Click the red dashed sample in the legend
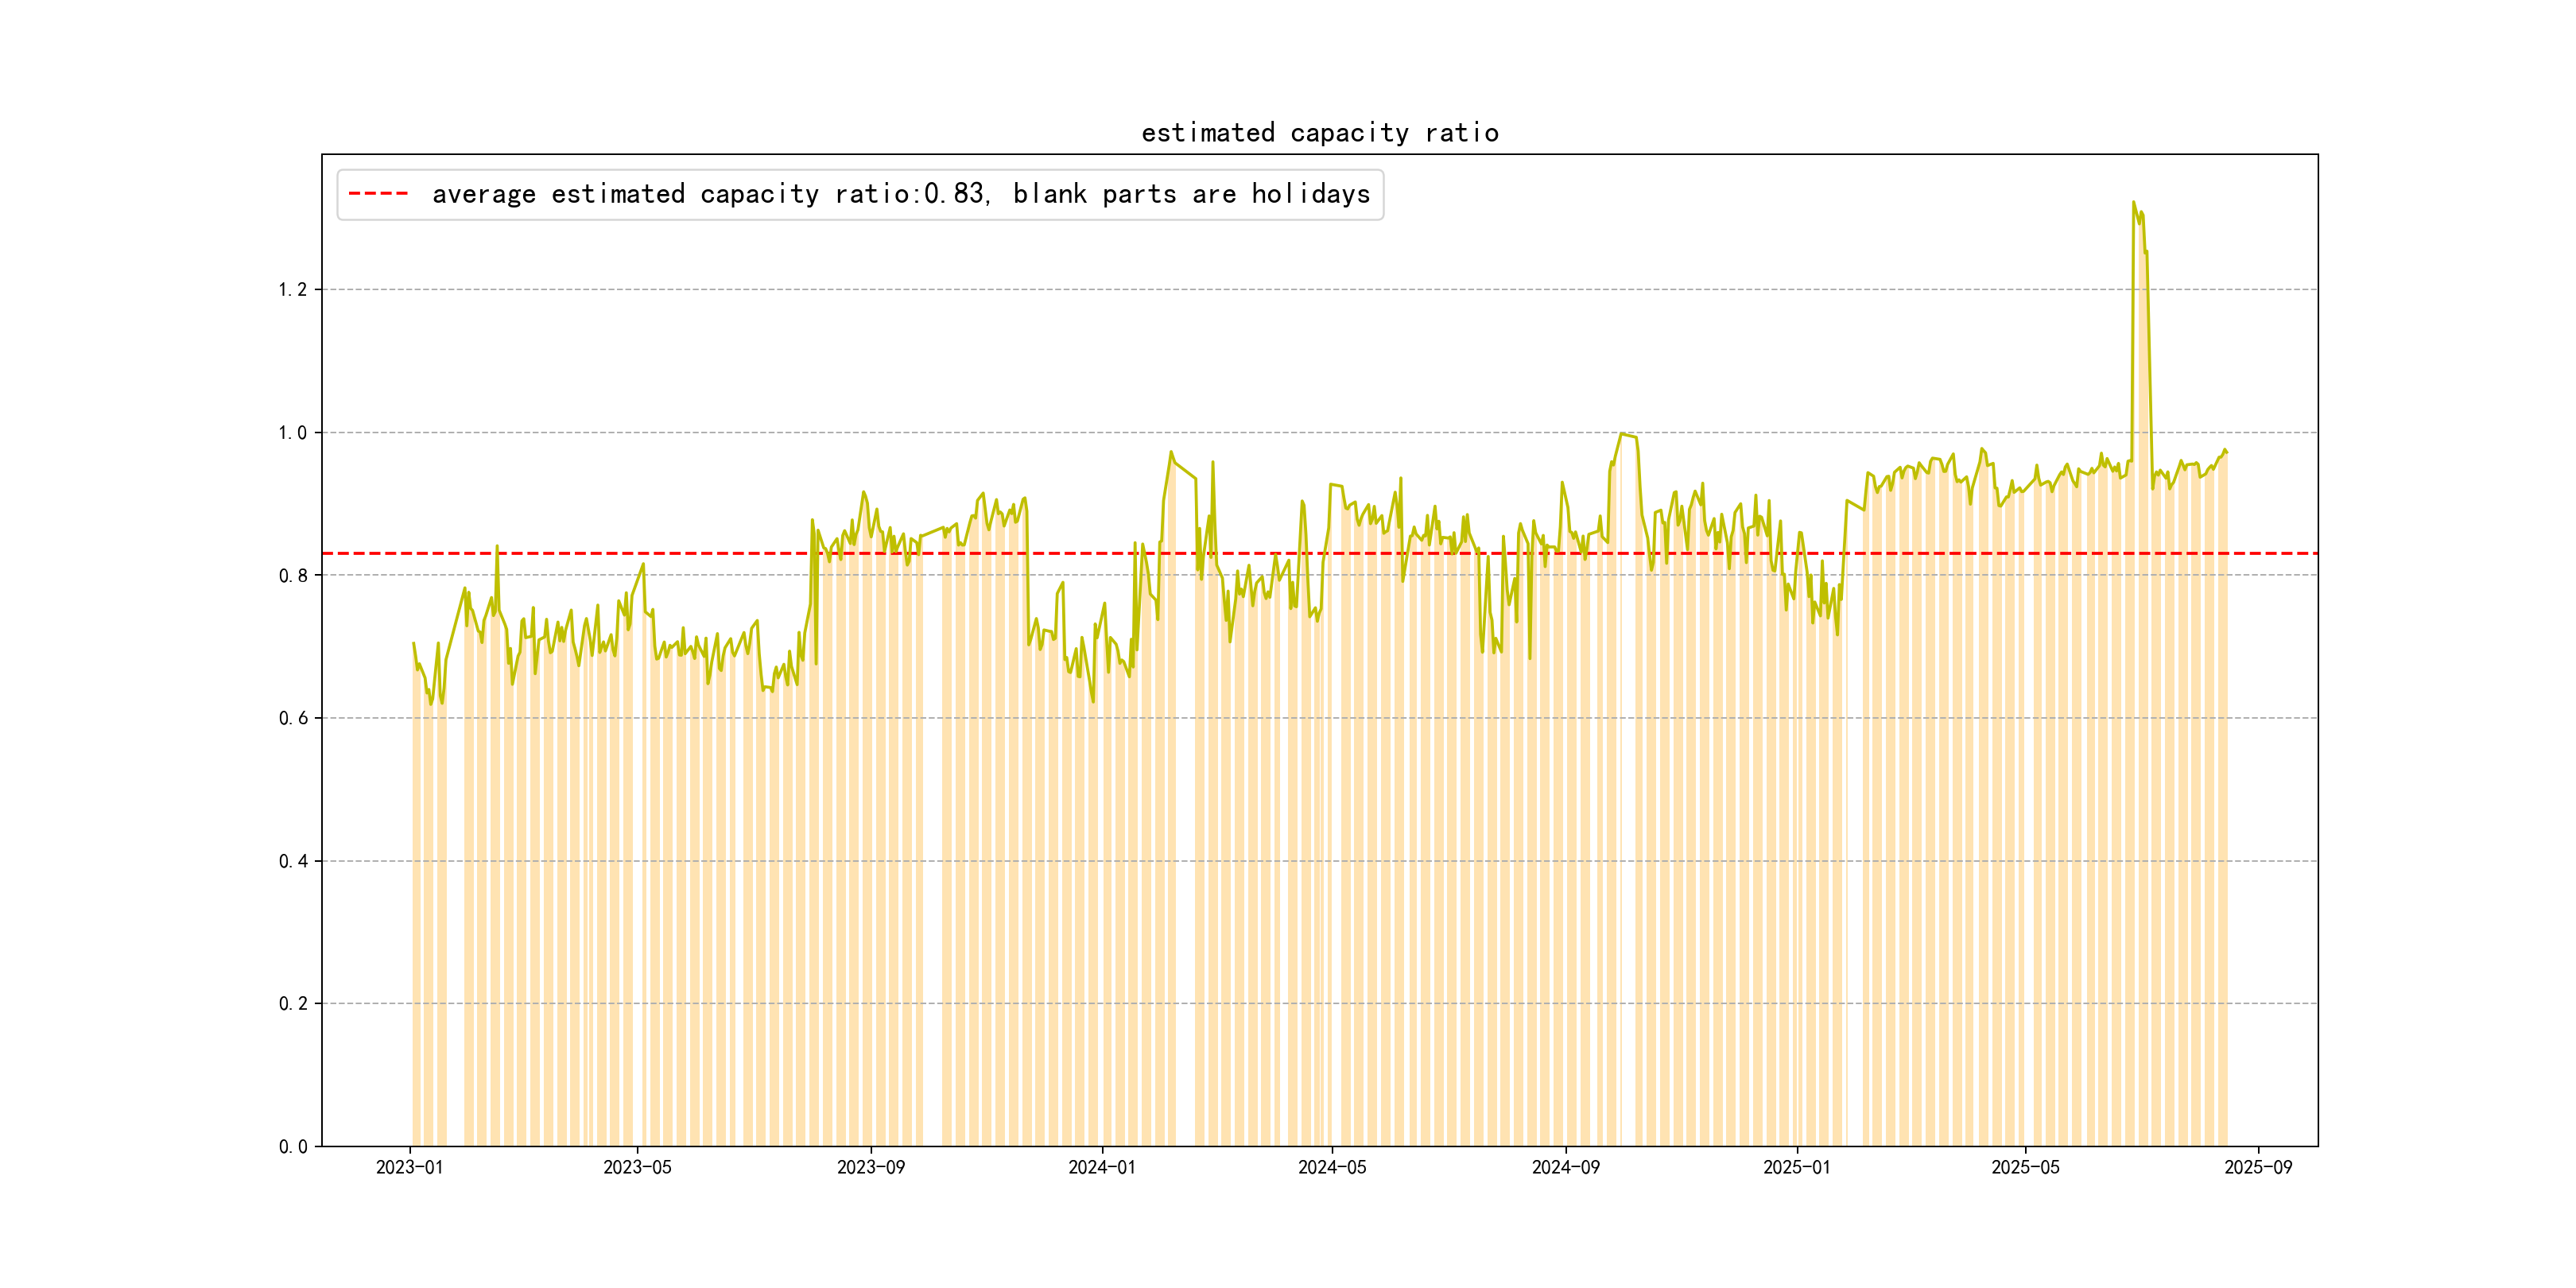The width and height of the screenshot is (2576, 1288). click(x=378, y=194)
